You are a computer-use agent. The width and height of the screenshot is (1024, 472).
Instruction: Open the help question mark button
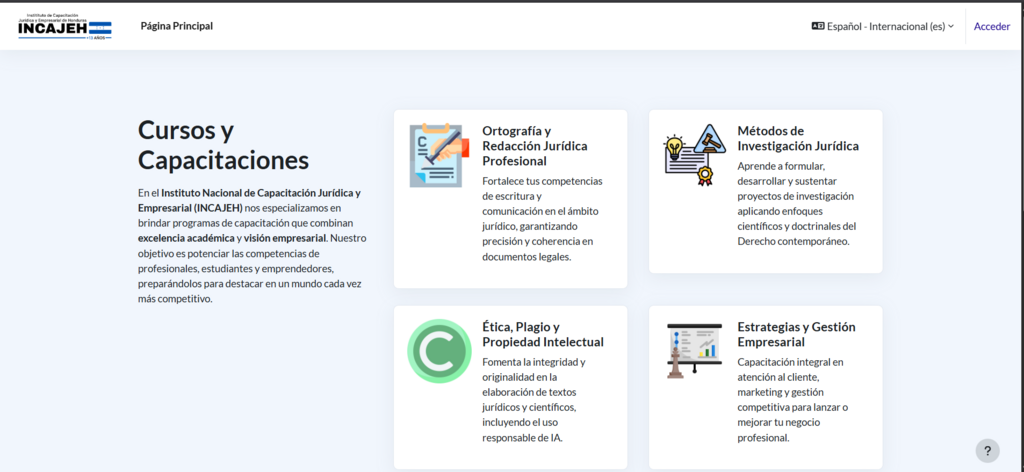[x=987, y=450]
